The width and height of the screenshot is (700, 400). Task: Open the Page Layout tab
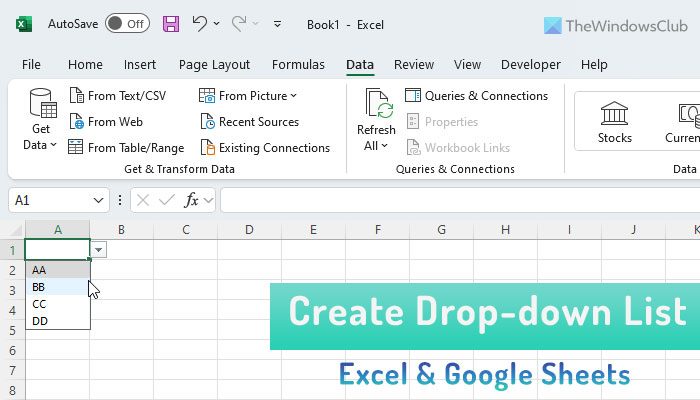[214, 65]
